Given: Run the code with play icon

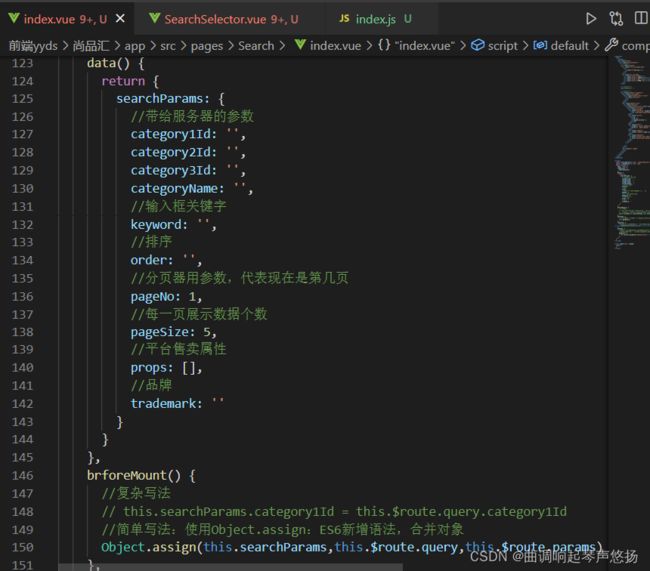Looking at the screenshot, I should point(591,19).
